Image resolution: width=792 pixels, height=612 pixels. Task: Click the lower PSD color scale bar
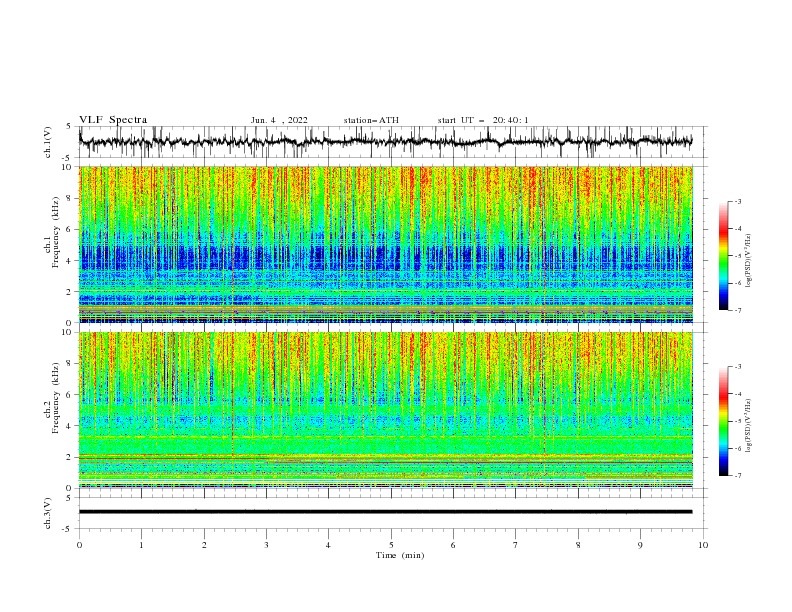[x=723, y=421]
